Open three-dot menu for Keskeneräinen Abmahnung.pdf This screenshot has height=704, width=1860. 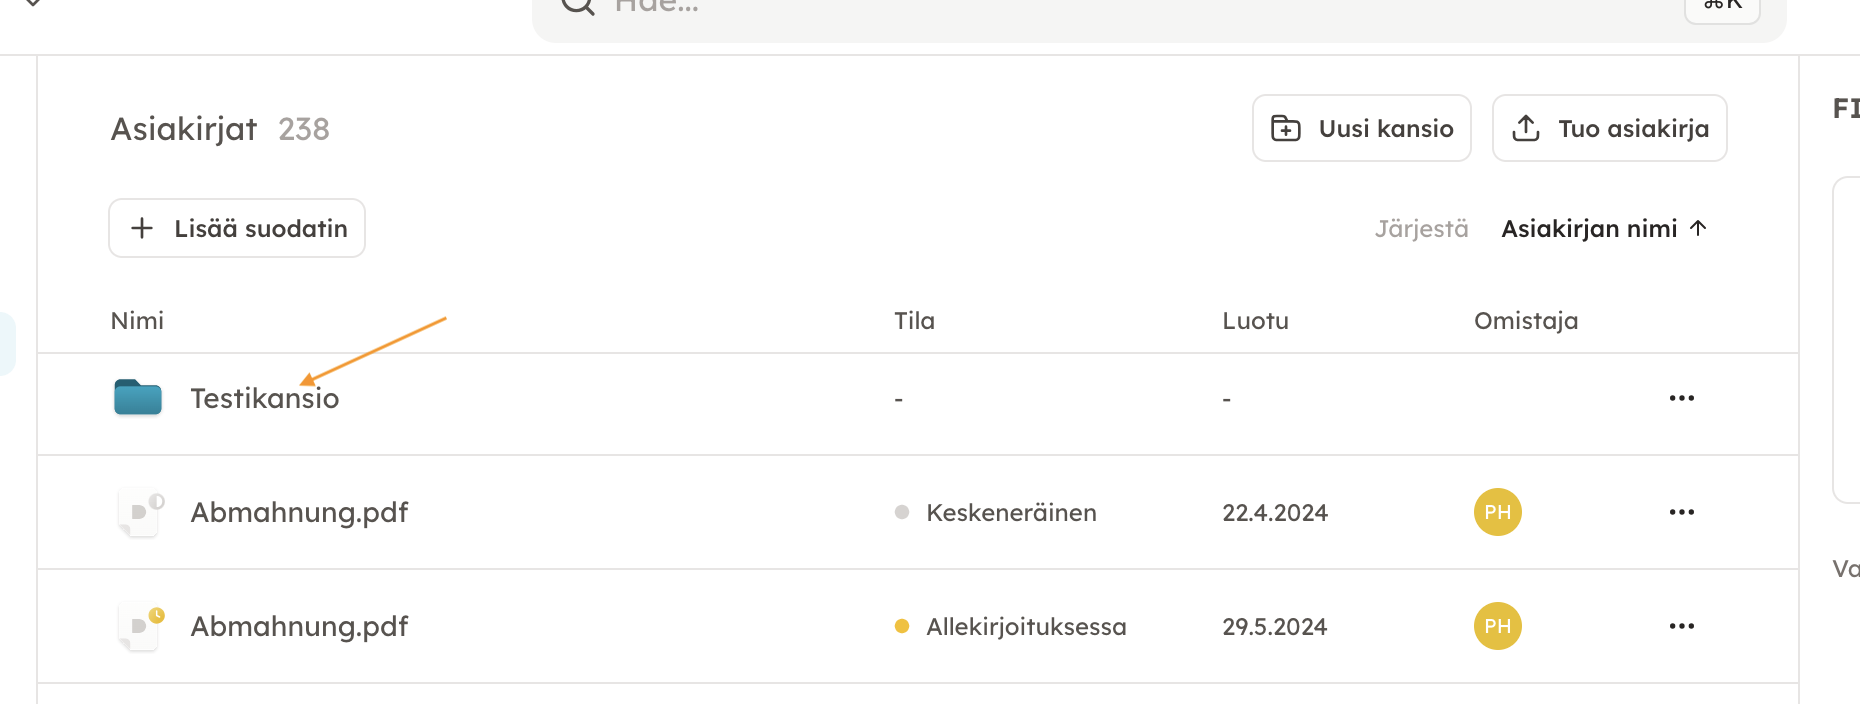pos(1681,512)
